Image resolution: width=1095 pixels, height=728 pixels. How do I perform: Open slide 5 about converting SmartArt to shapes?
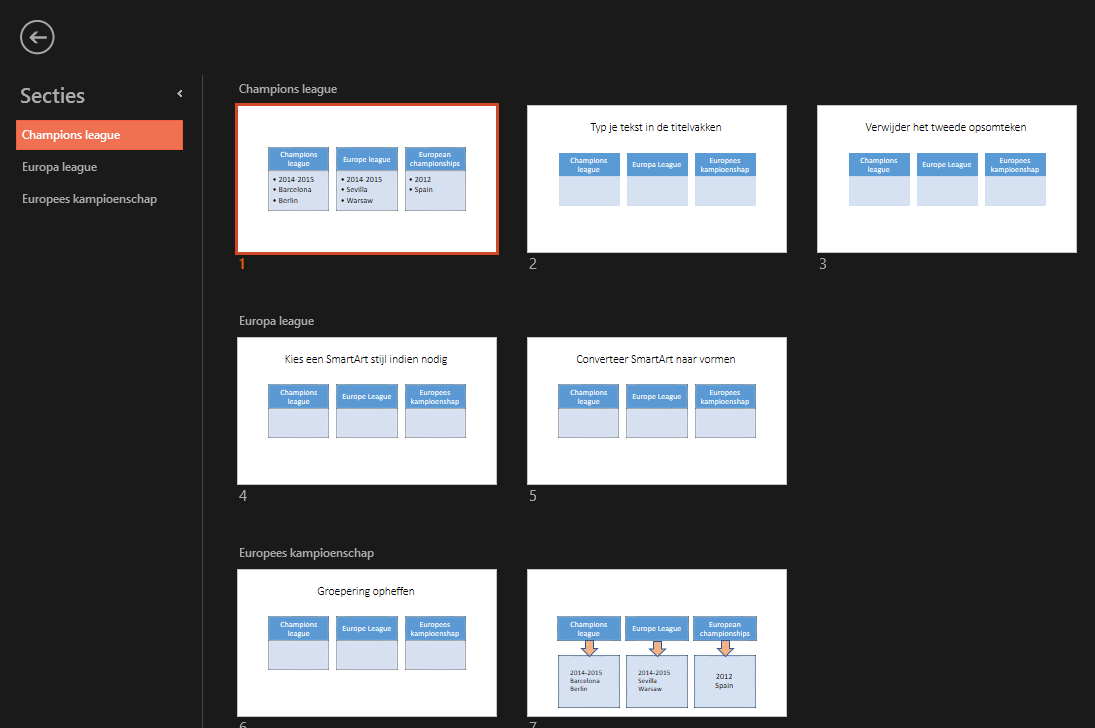point(656,410)
